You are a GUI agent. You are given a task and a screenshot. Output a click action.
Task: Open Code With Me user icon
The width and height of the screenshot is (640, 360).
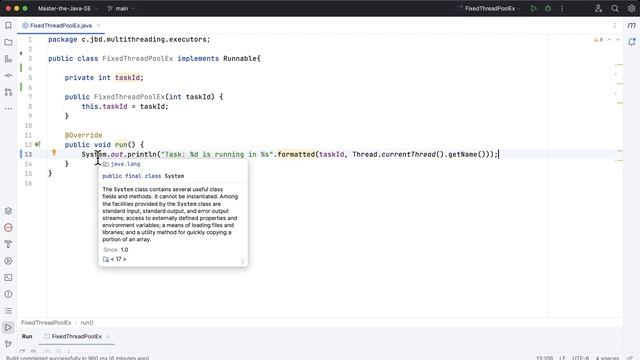(598, 8)
